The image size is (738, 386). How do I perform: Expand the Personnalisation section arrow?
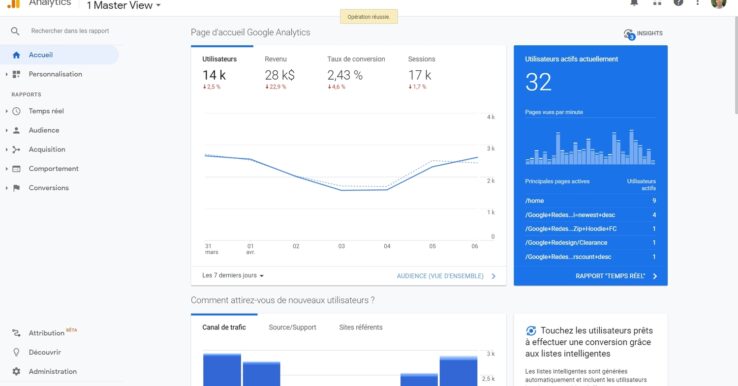point(7,74)
